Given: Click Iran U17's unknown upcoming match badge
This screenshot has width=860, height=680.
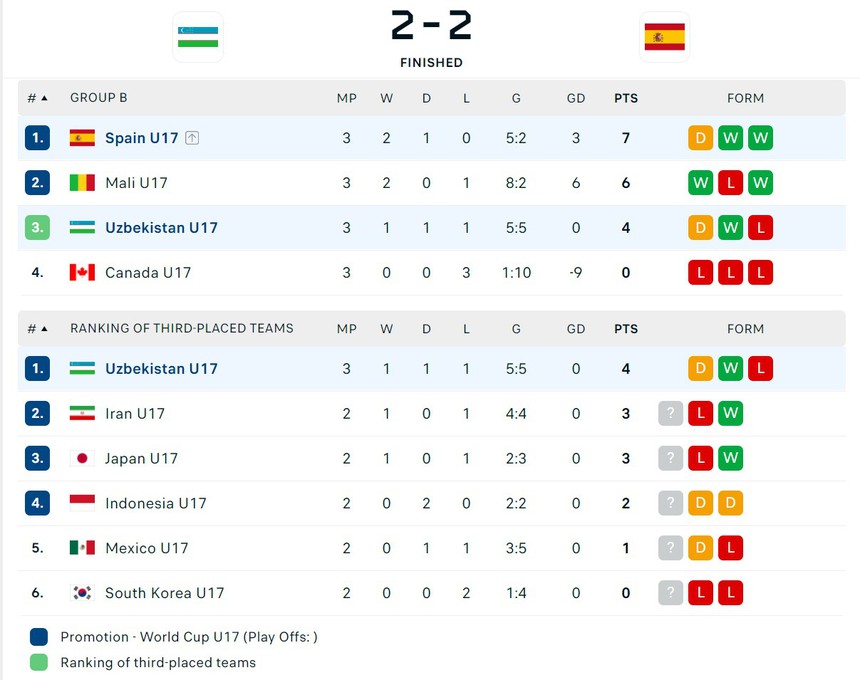Looking at the screenshot, I should (671, 414).
